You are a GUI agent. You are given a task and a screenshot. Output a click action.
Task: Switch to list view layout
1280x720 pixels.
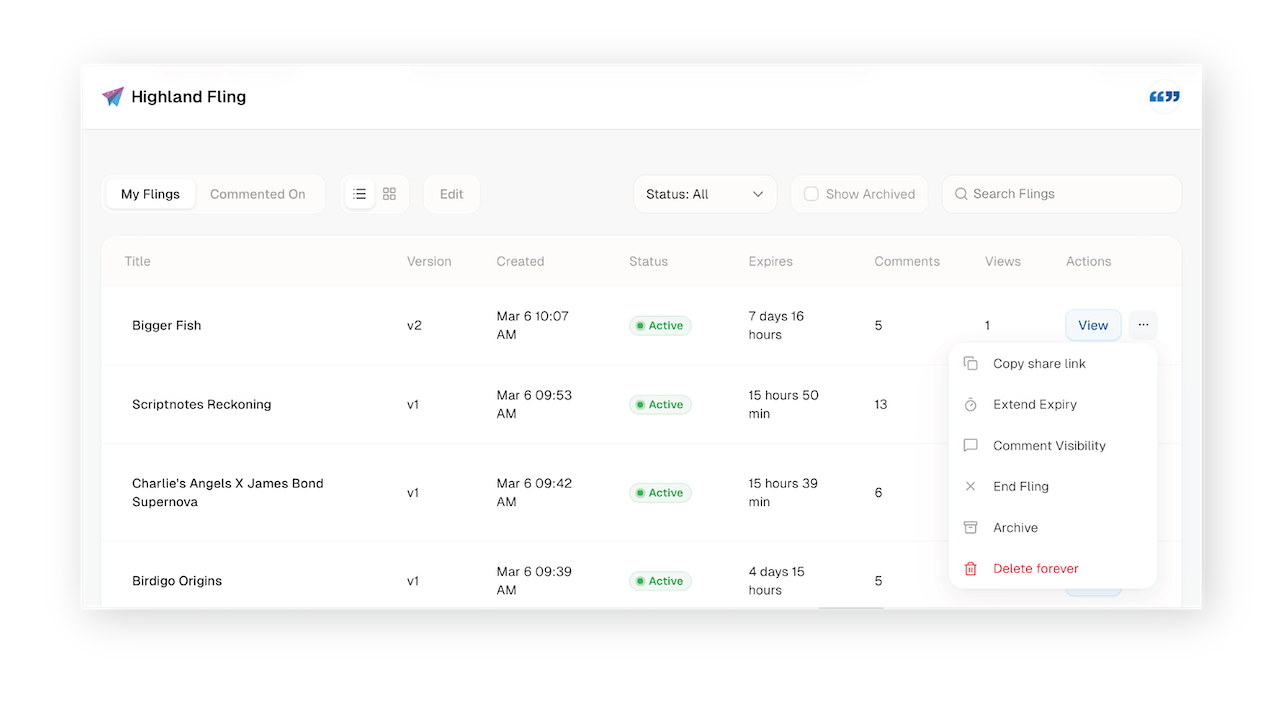point(360,194)
